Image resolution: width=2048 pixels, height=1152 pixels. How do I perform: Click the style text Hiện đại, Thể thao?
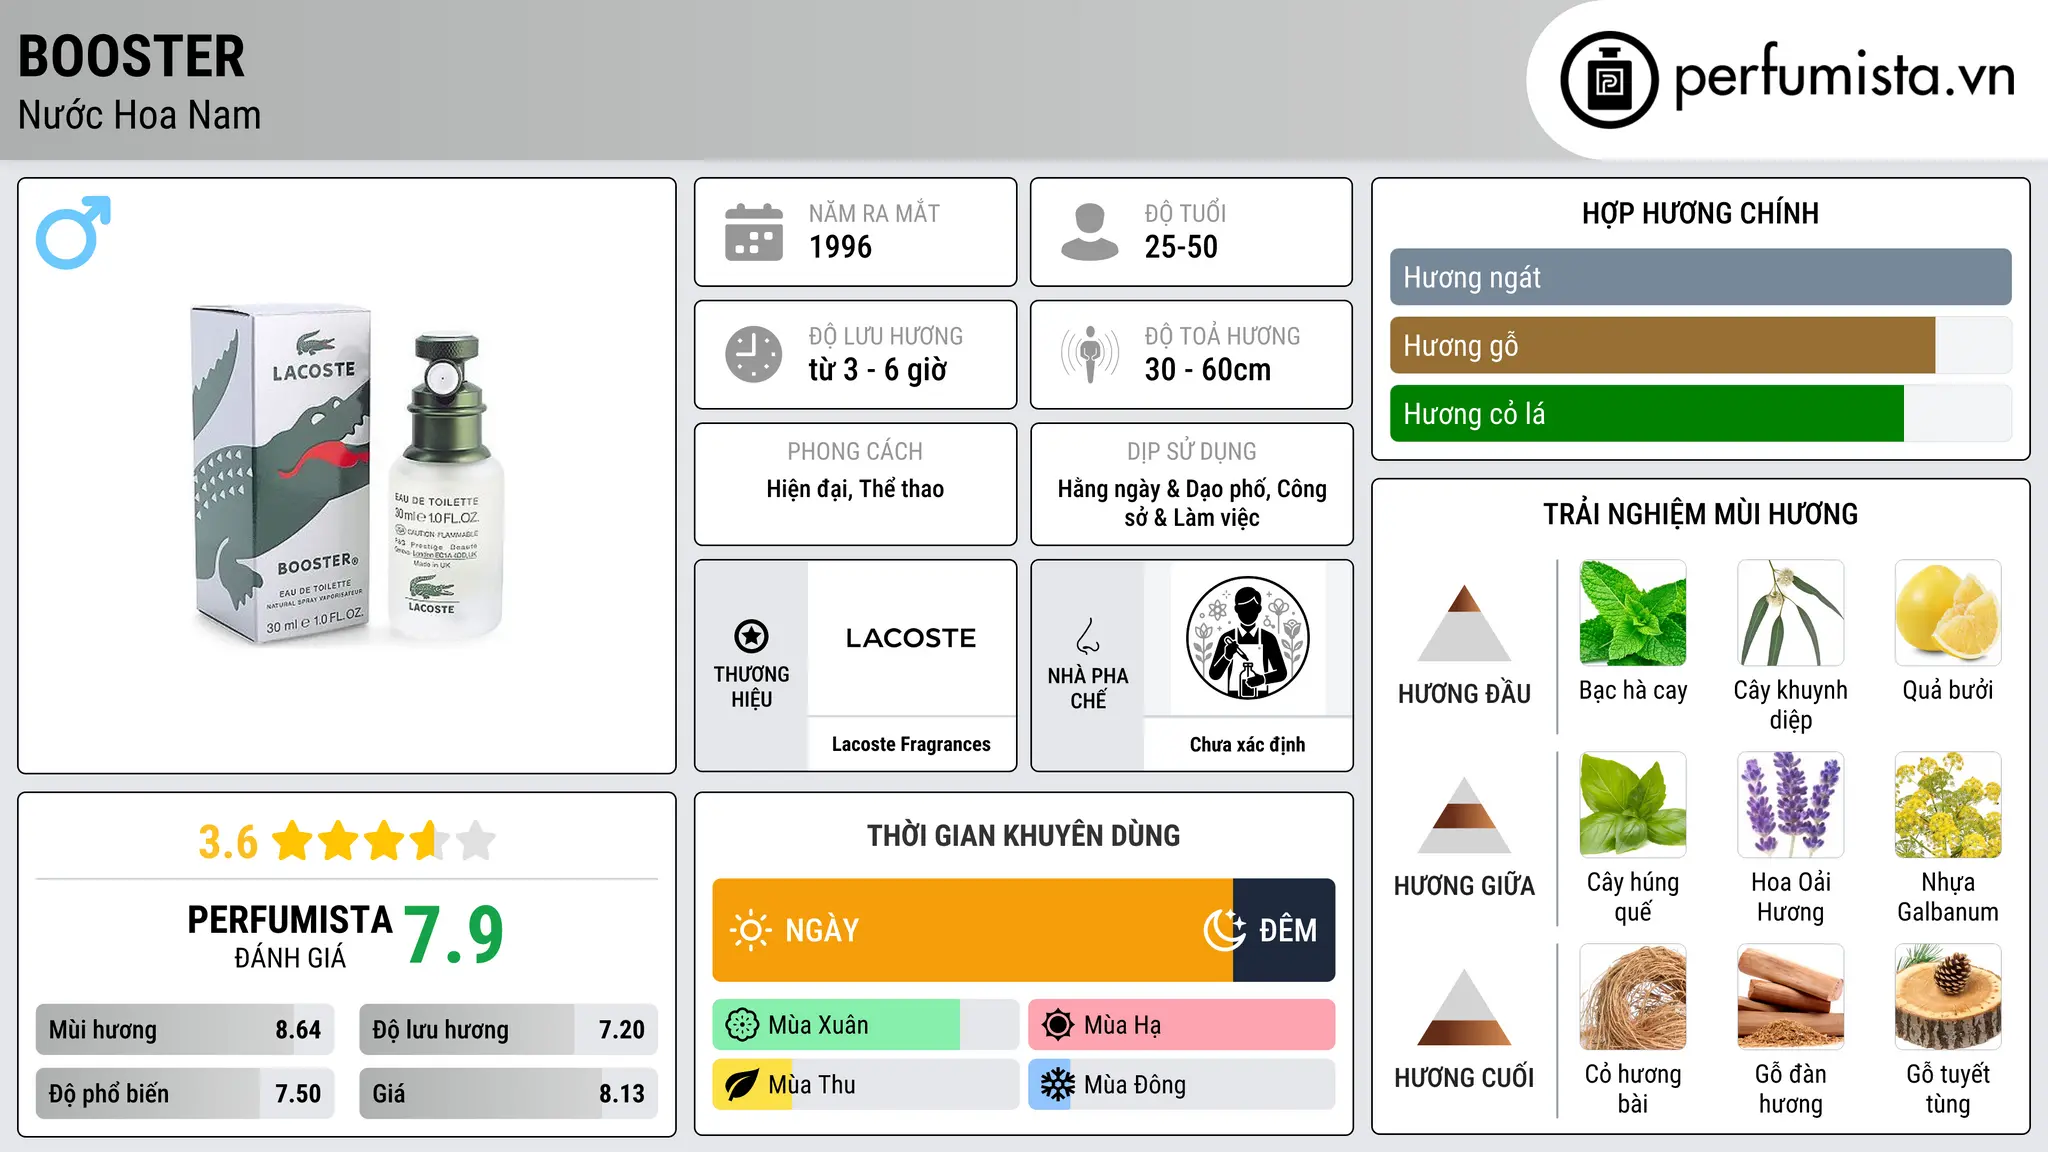(x=855, y=489)
